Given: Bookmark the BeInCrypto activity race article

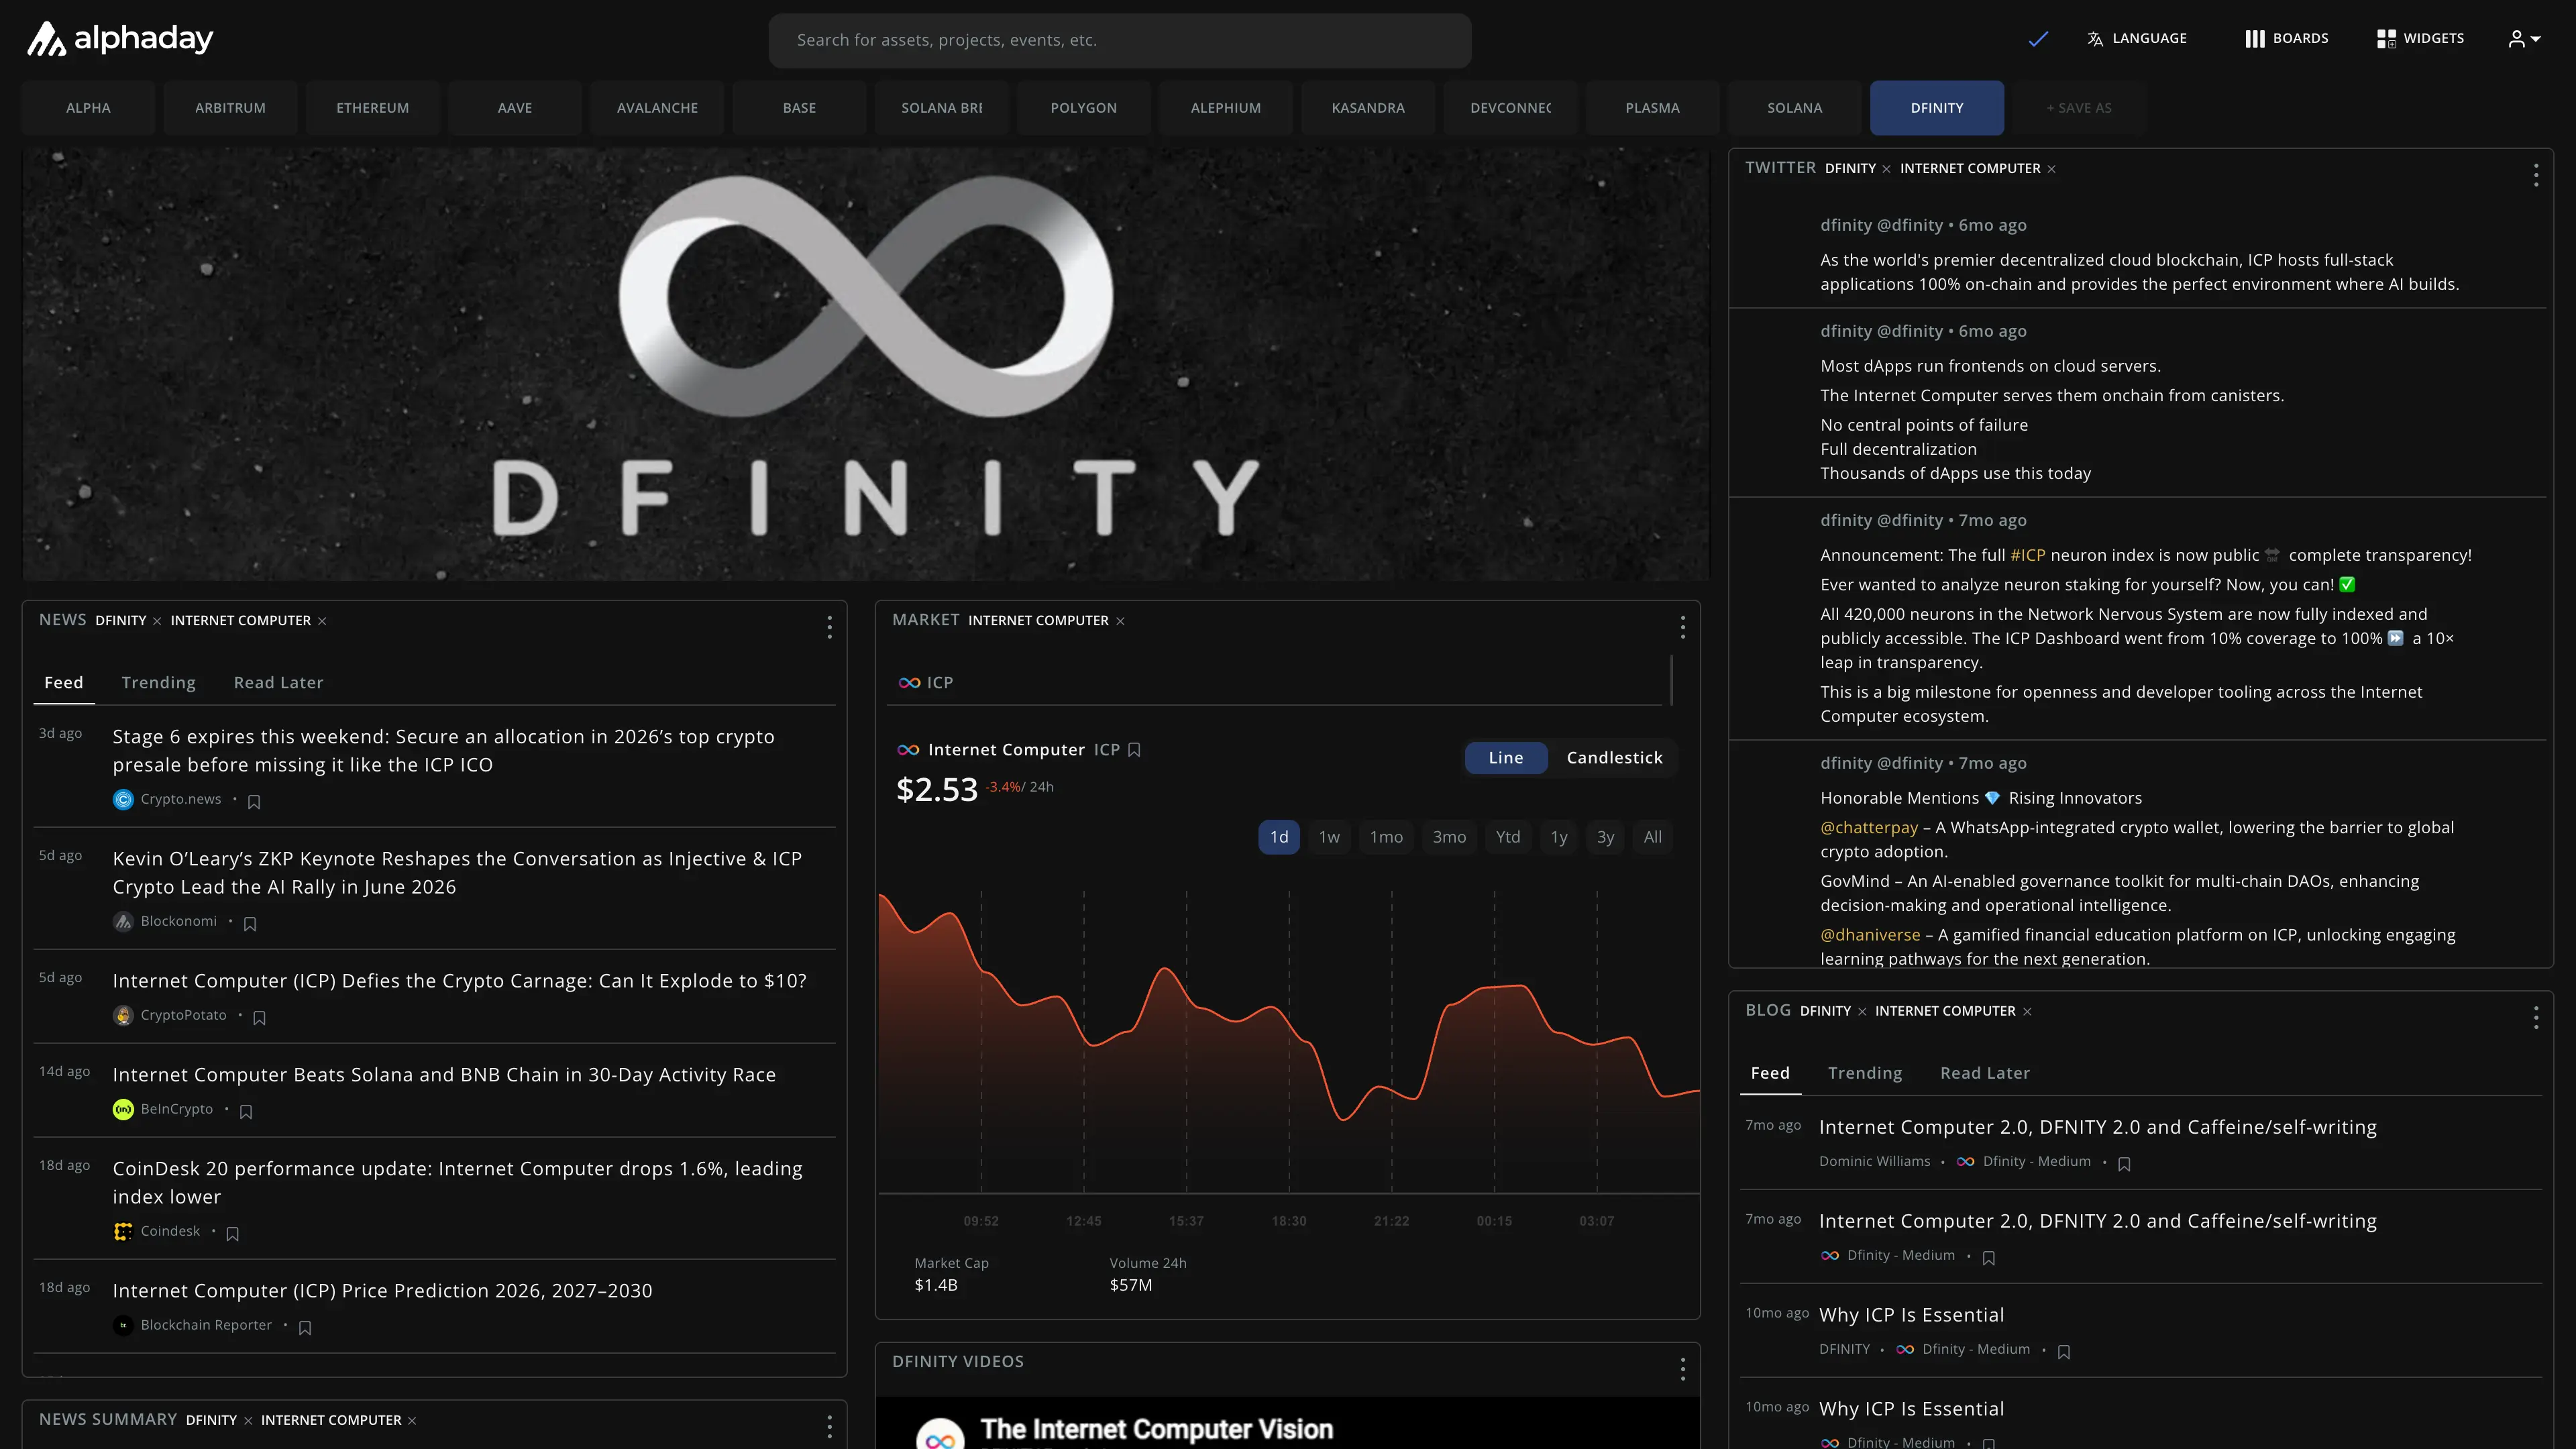Looking at the screenshot, I should click(x=246, y=1112).
